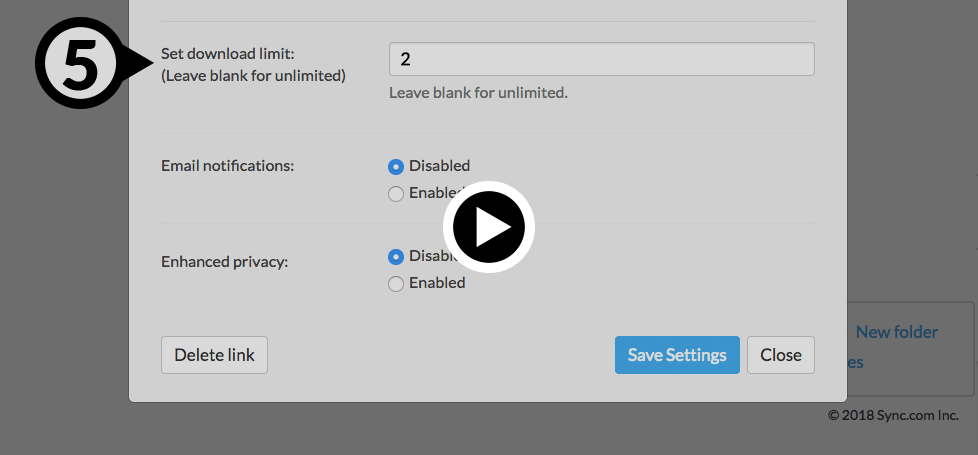
Task: Click the 2018 Sync.com Inc. copyright text
Action: (893, 415)
